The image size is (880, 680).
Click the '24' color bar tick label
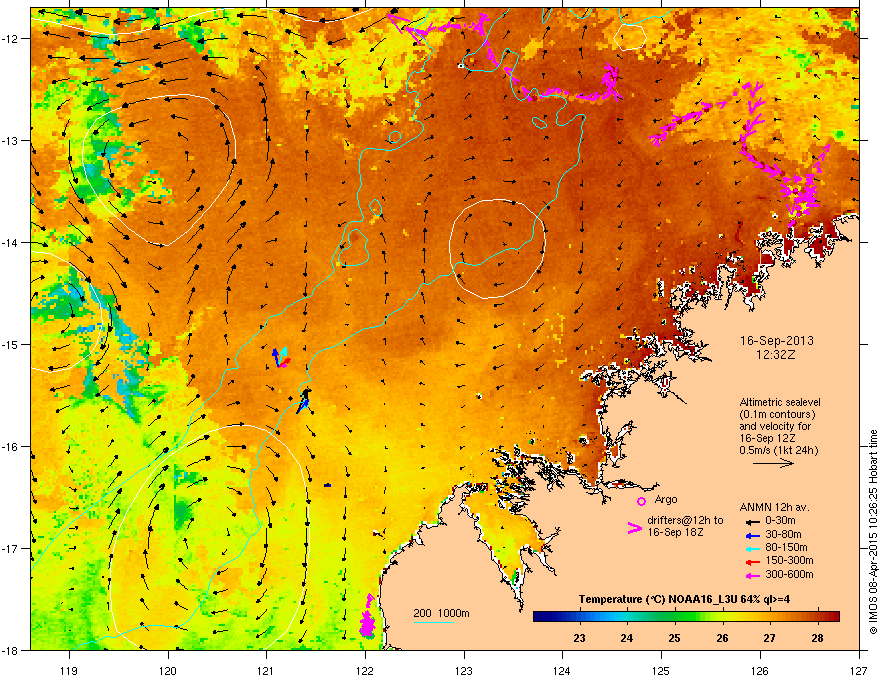pos(627,638)
